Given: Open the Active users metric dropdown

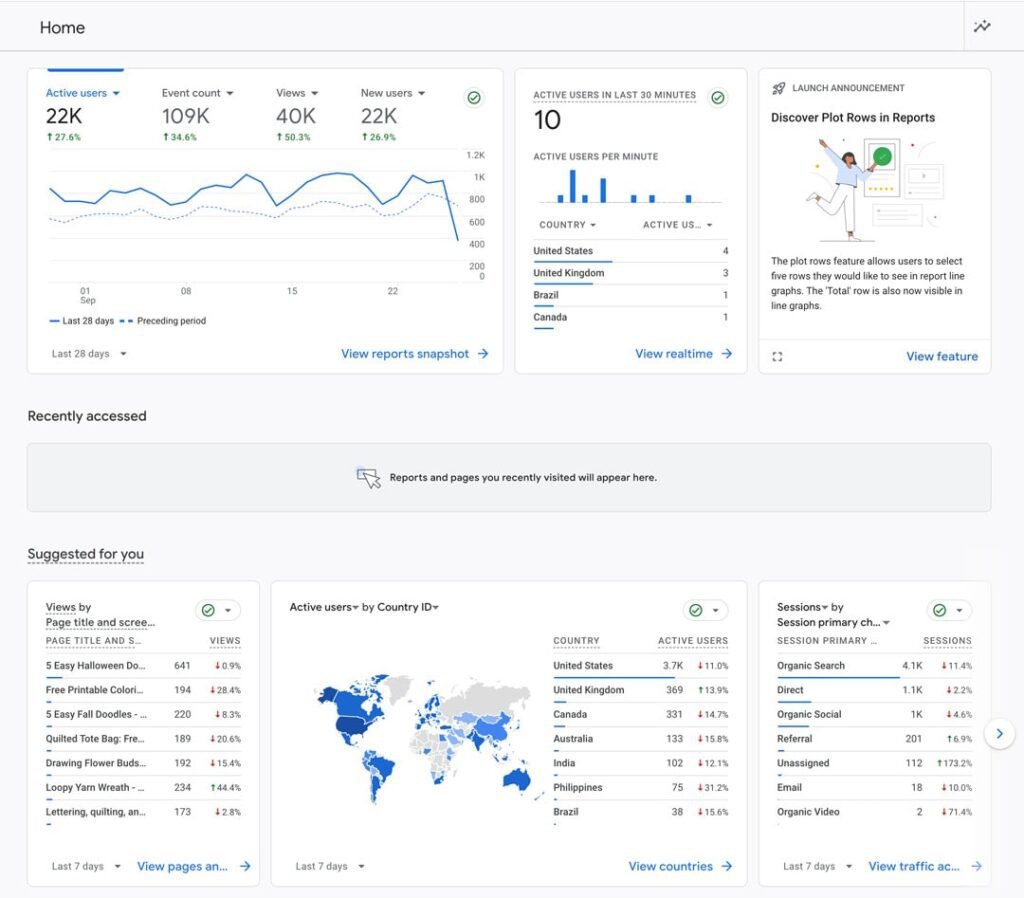Looking at the screenshot, I should (82, 93).
